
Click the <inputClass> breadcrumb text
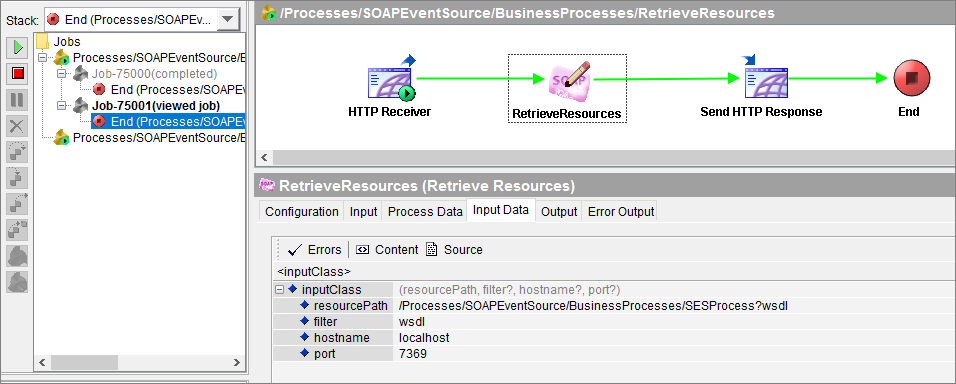(x=313, y=271)
